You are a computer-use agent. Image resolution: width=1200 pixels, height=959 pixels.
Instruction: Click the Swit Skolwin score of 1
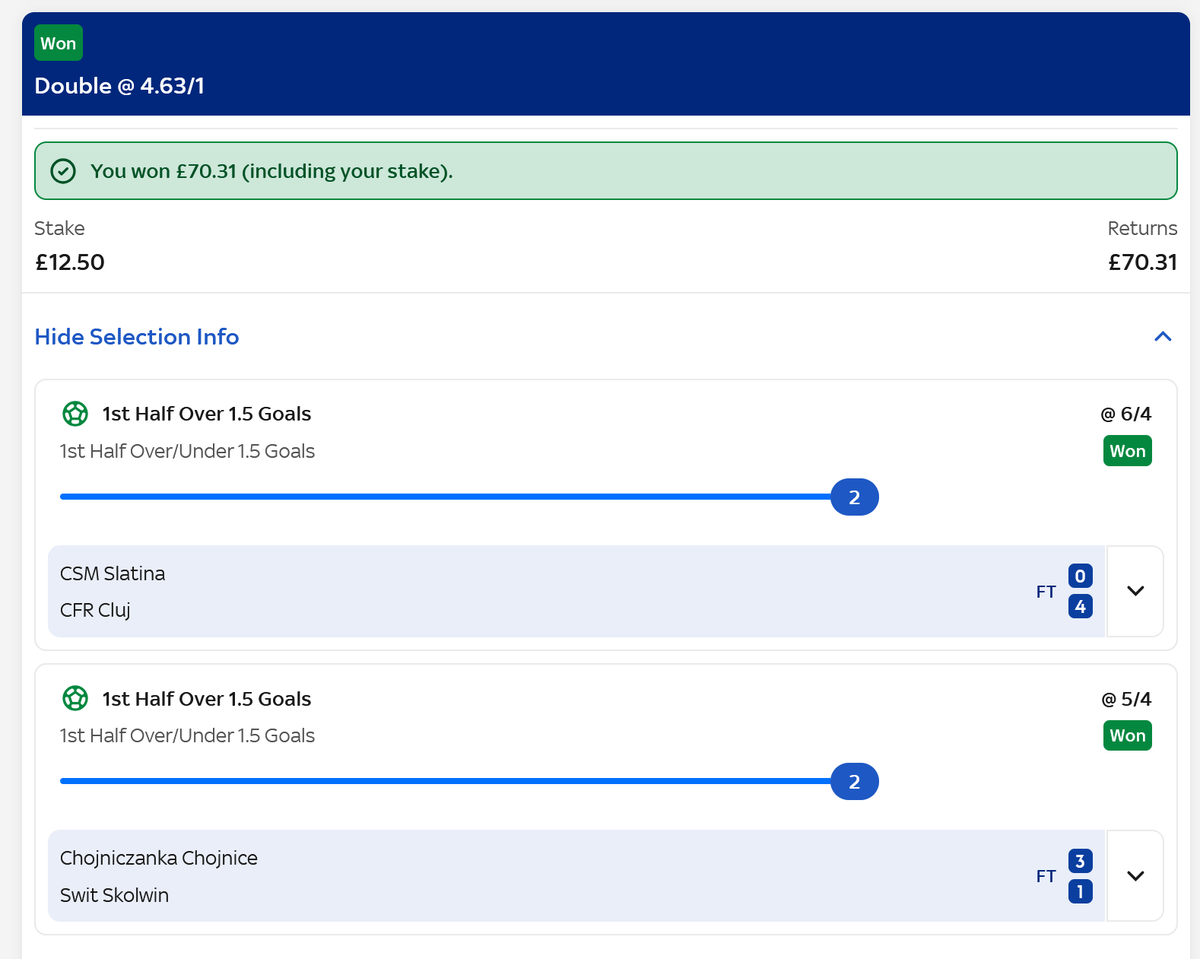1080,891
